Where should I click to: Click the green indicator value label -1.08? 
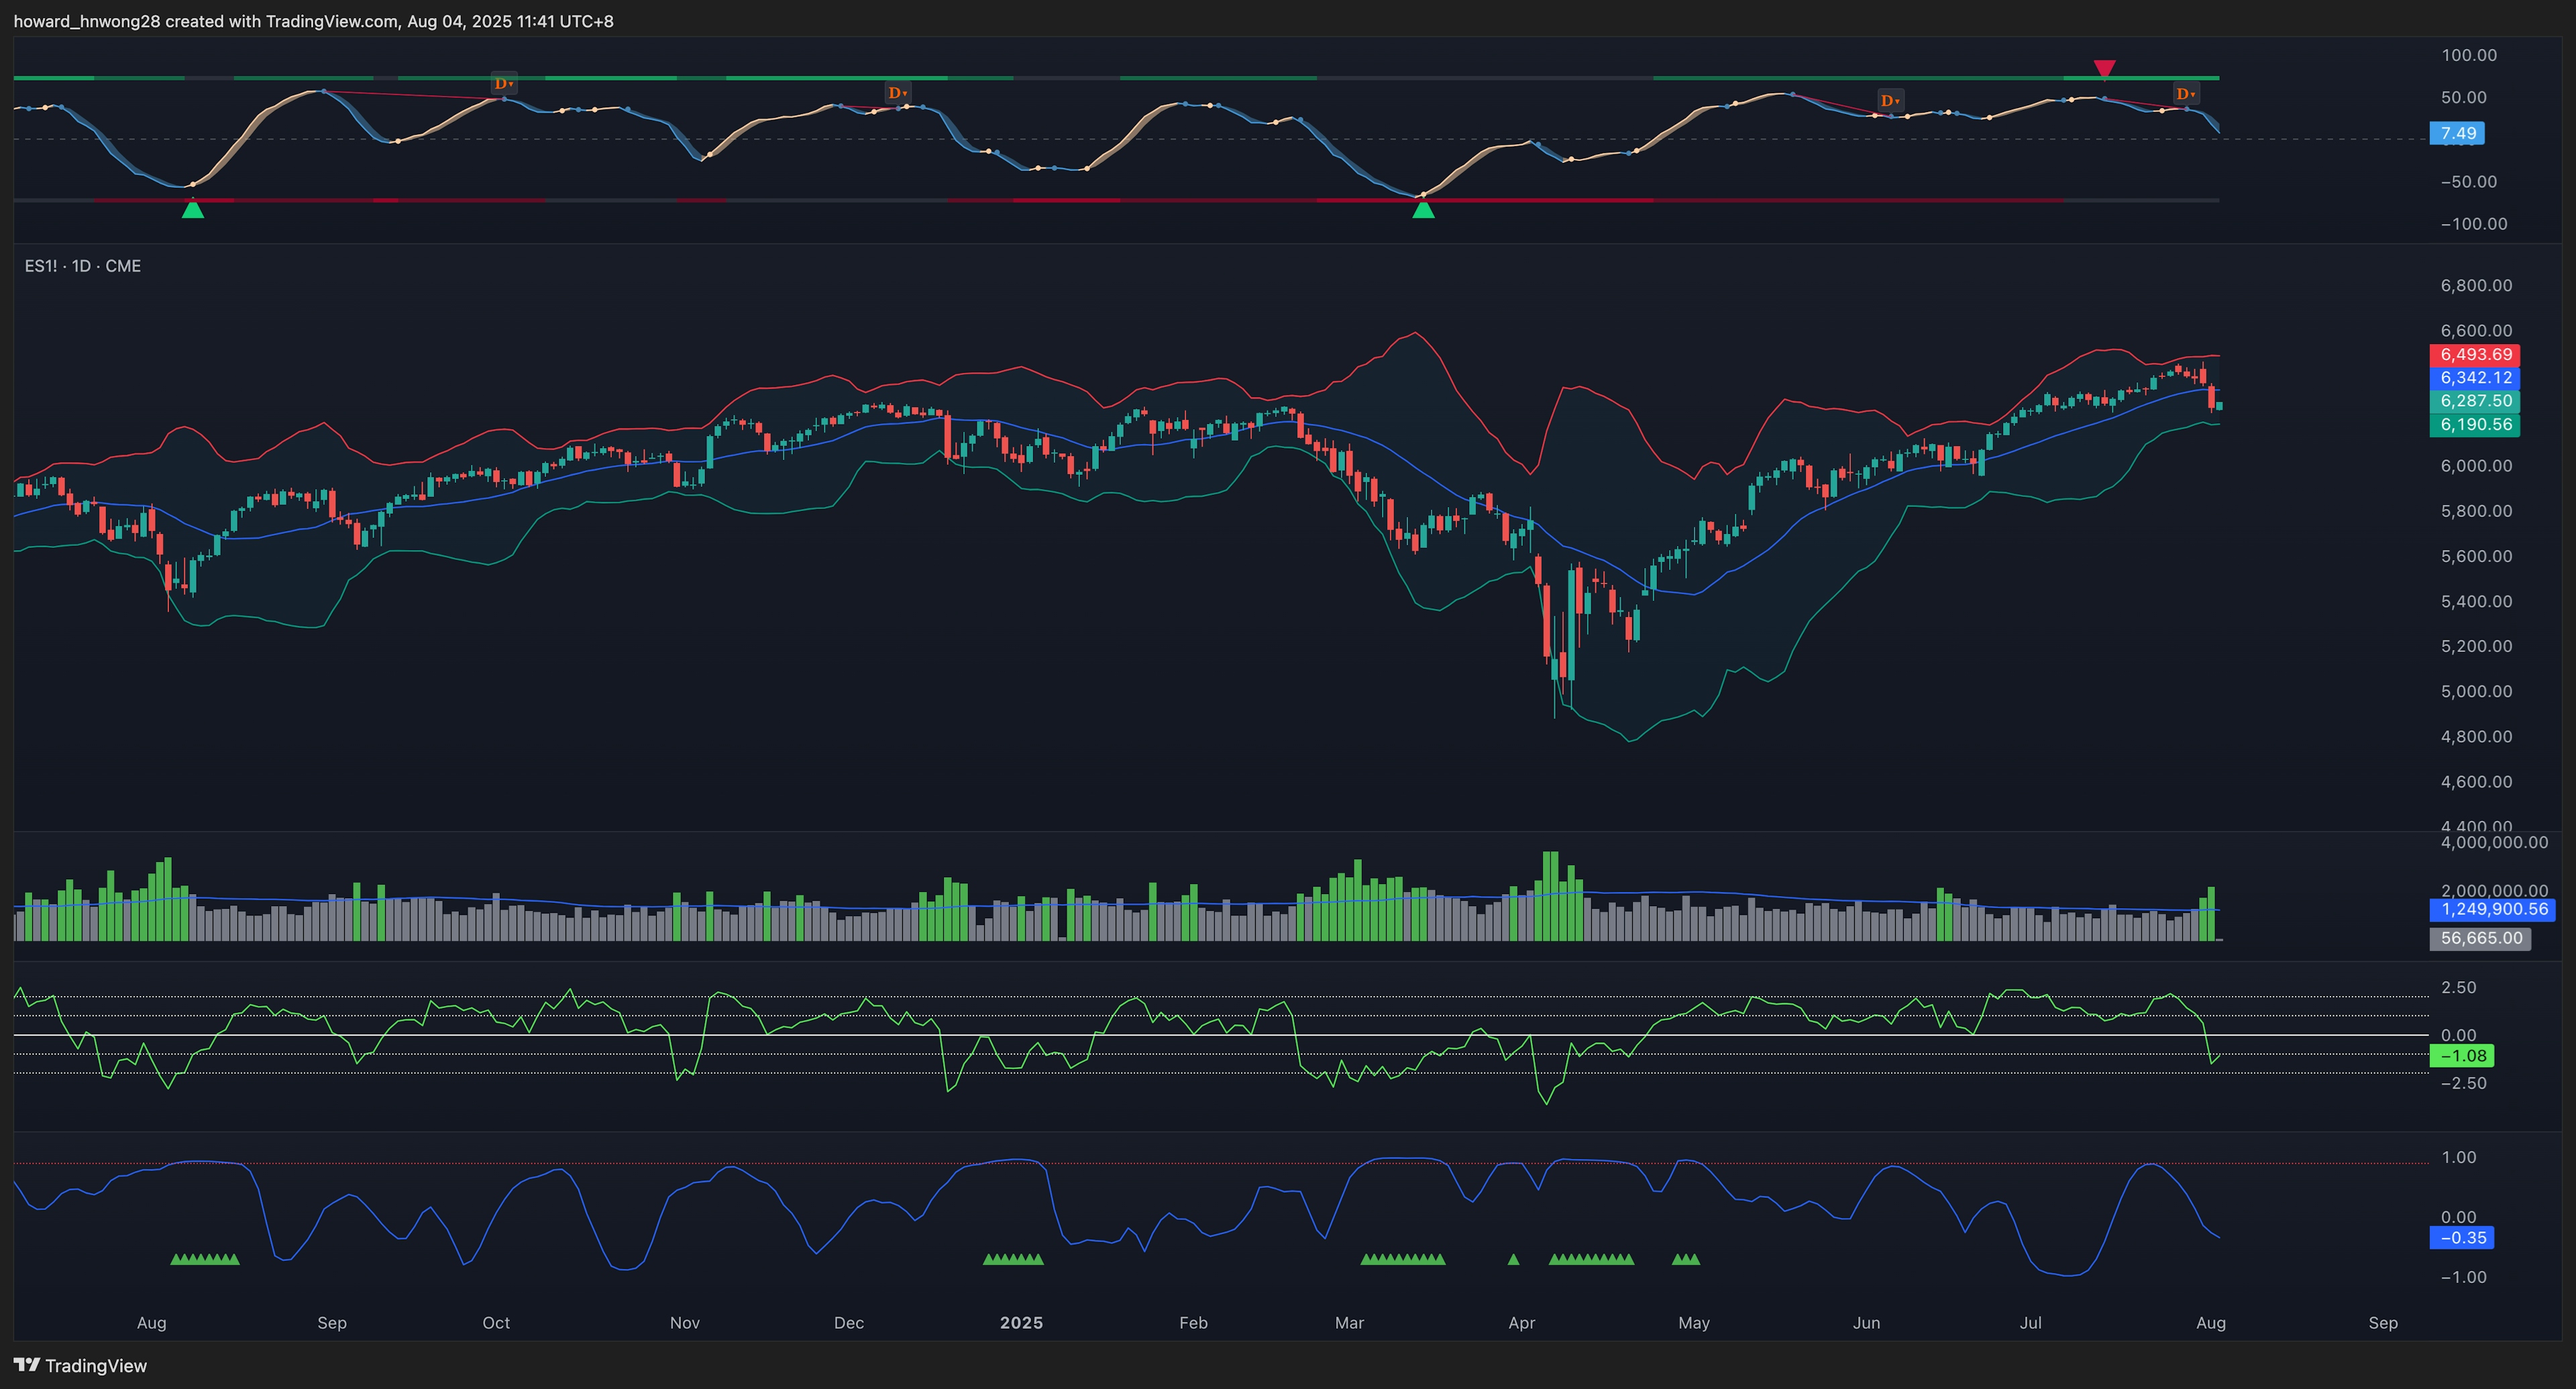click(x=2462, y=1055)
